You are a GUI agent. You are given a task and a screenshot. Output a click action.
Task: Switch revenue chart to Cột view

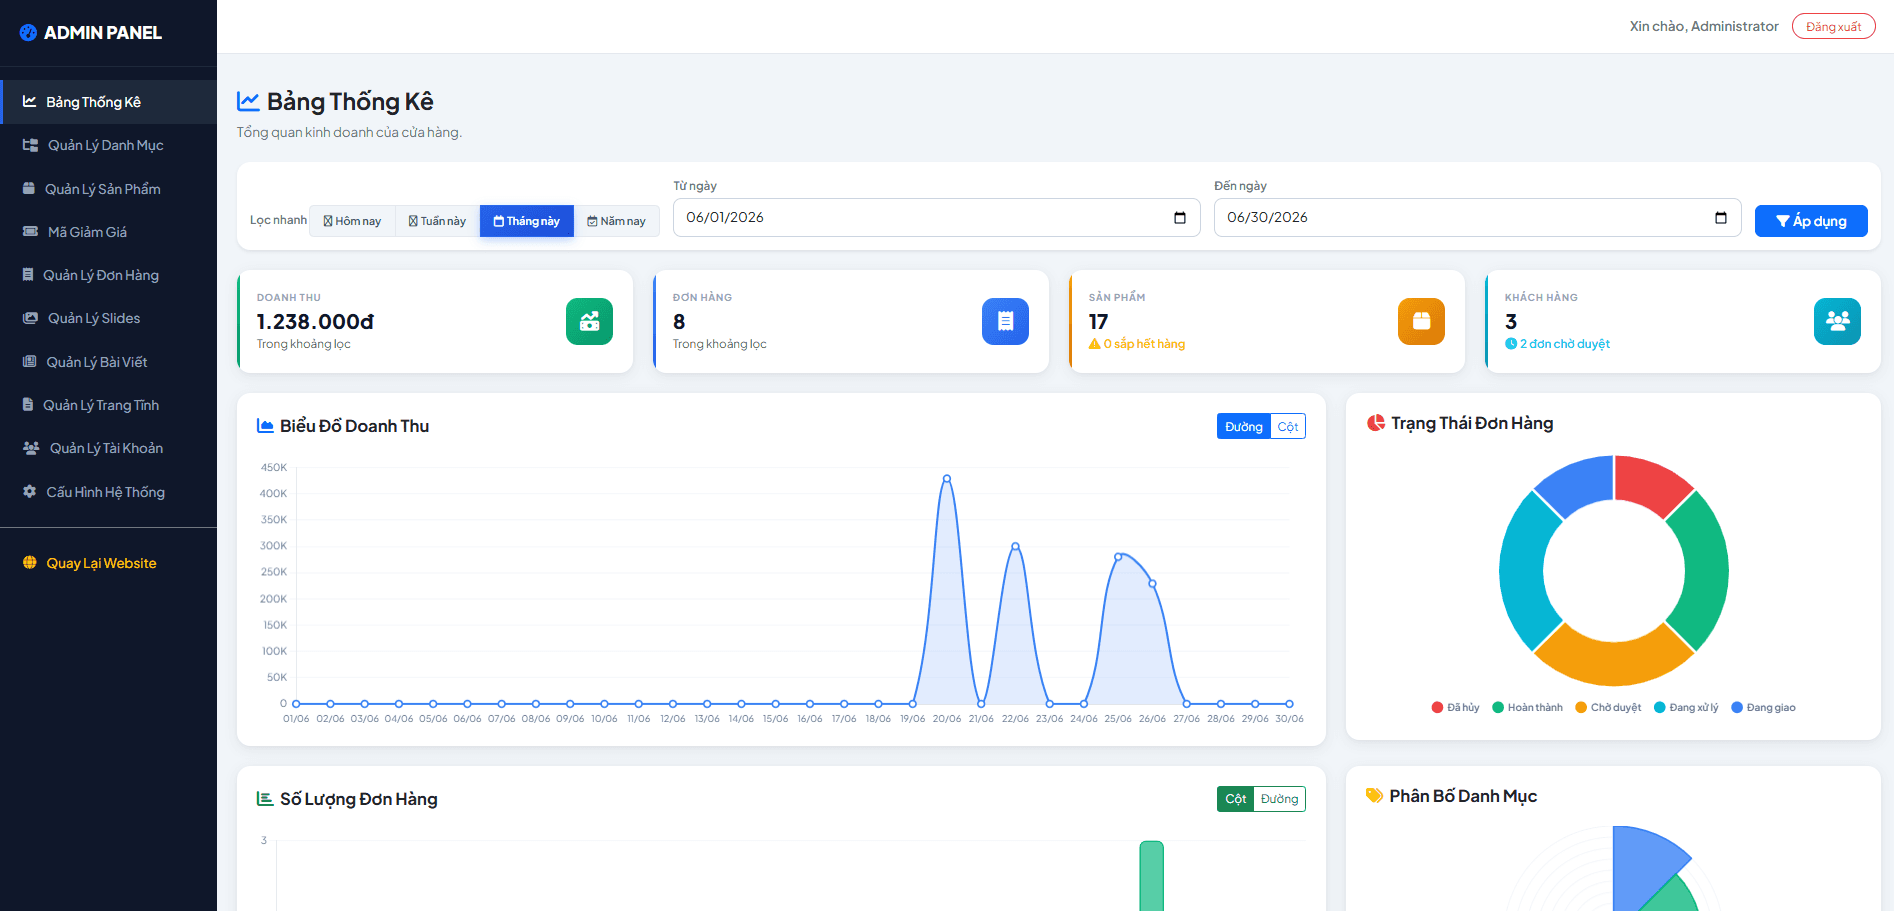1288,427
